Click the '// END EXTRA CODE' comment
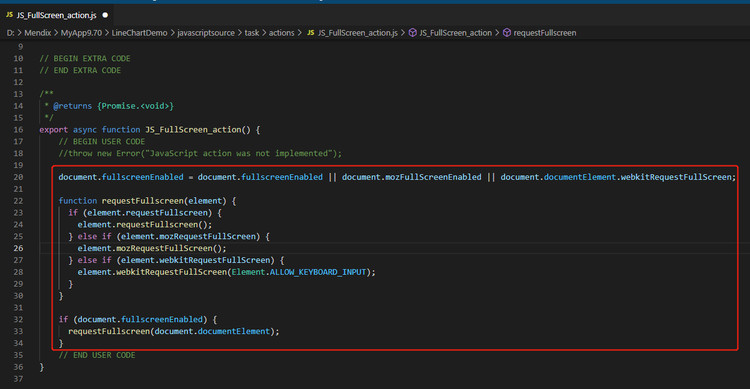Screen dimensions: 750x389 pos(80,70)
